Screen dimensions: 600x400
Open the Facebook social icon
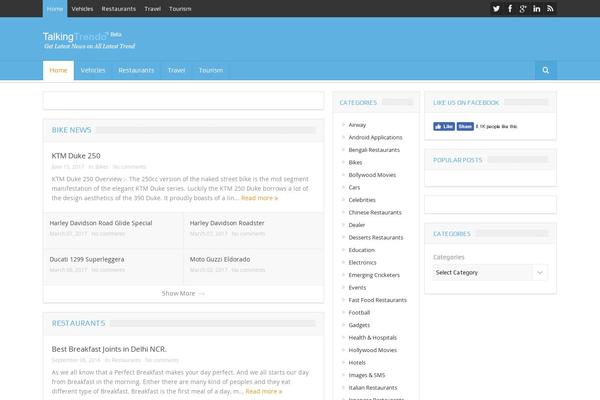pos(510,9)
